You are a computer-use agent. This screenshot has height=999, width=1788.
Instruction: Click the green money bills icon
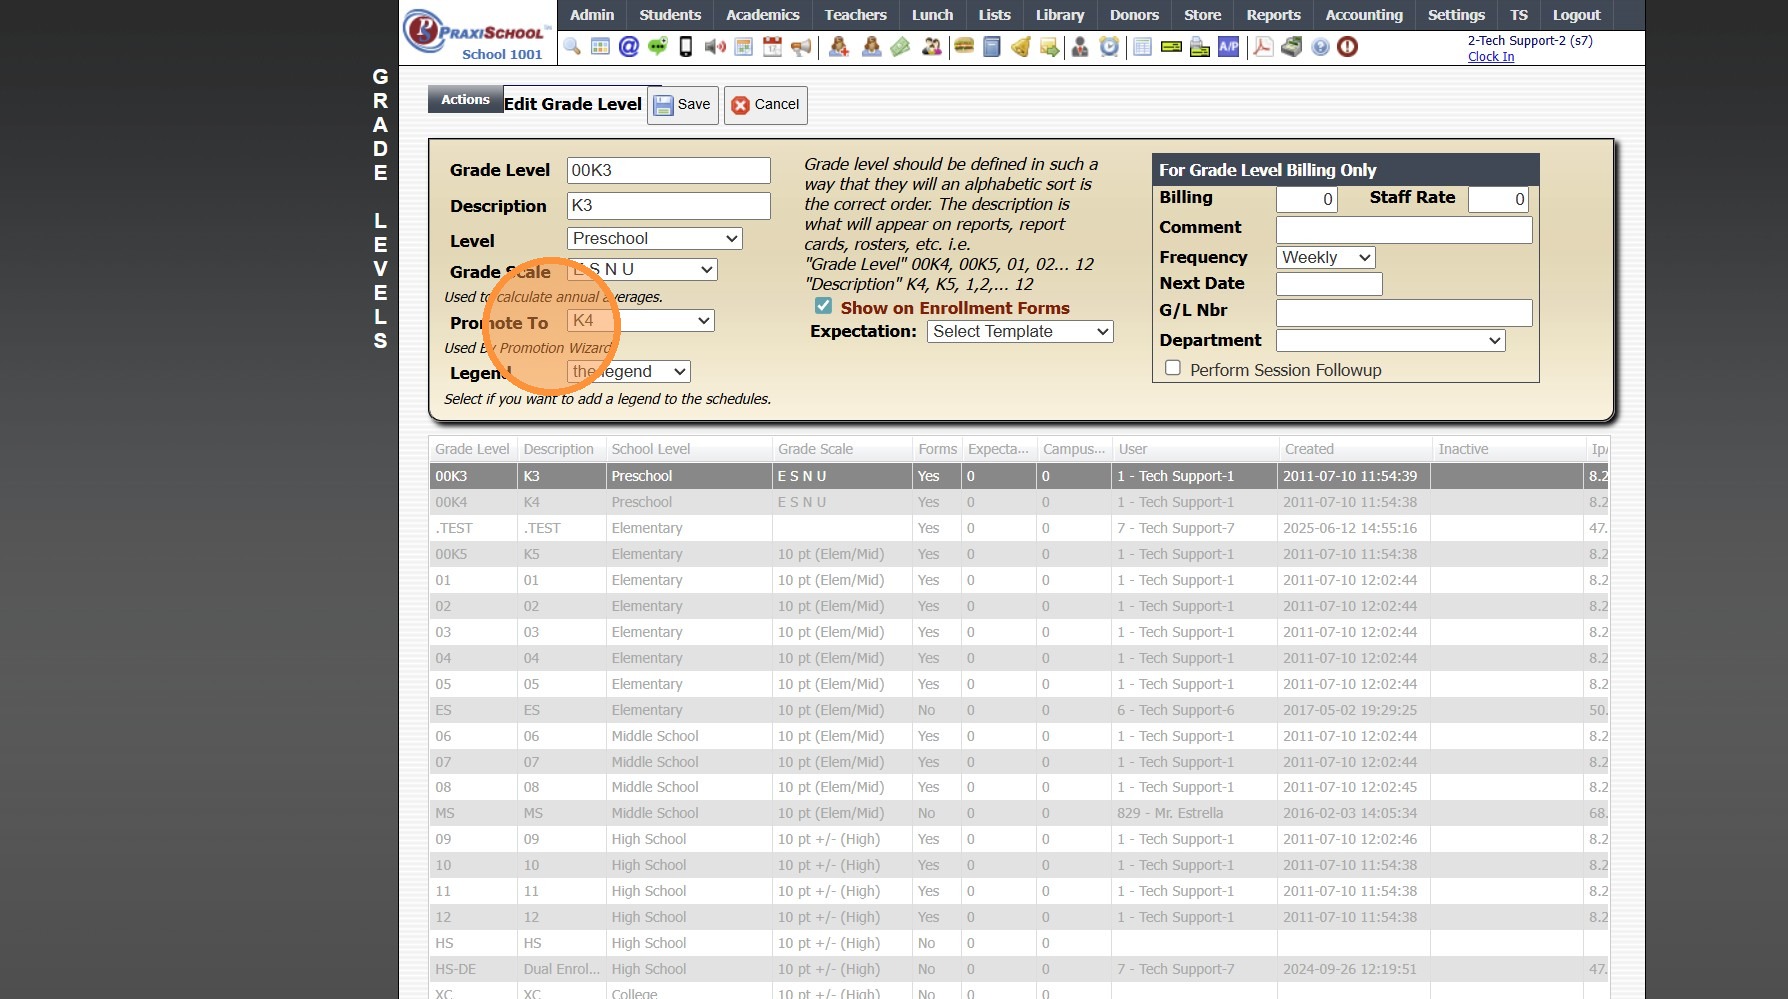coord(900,46)
